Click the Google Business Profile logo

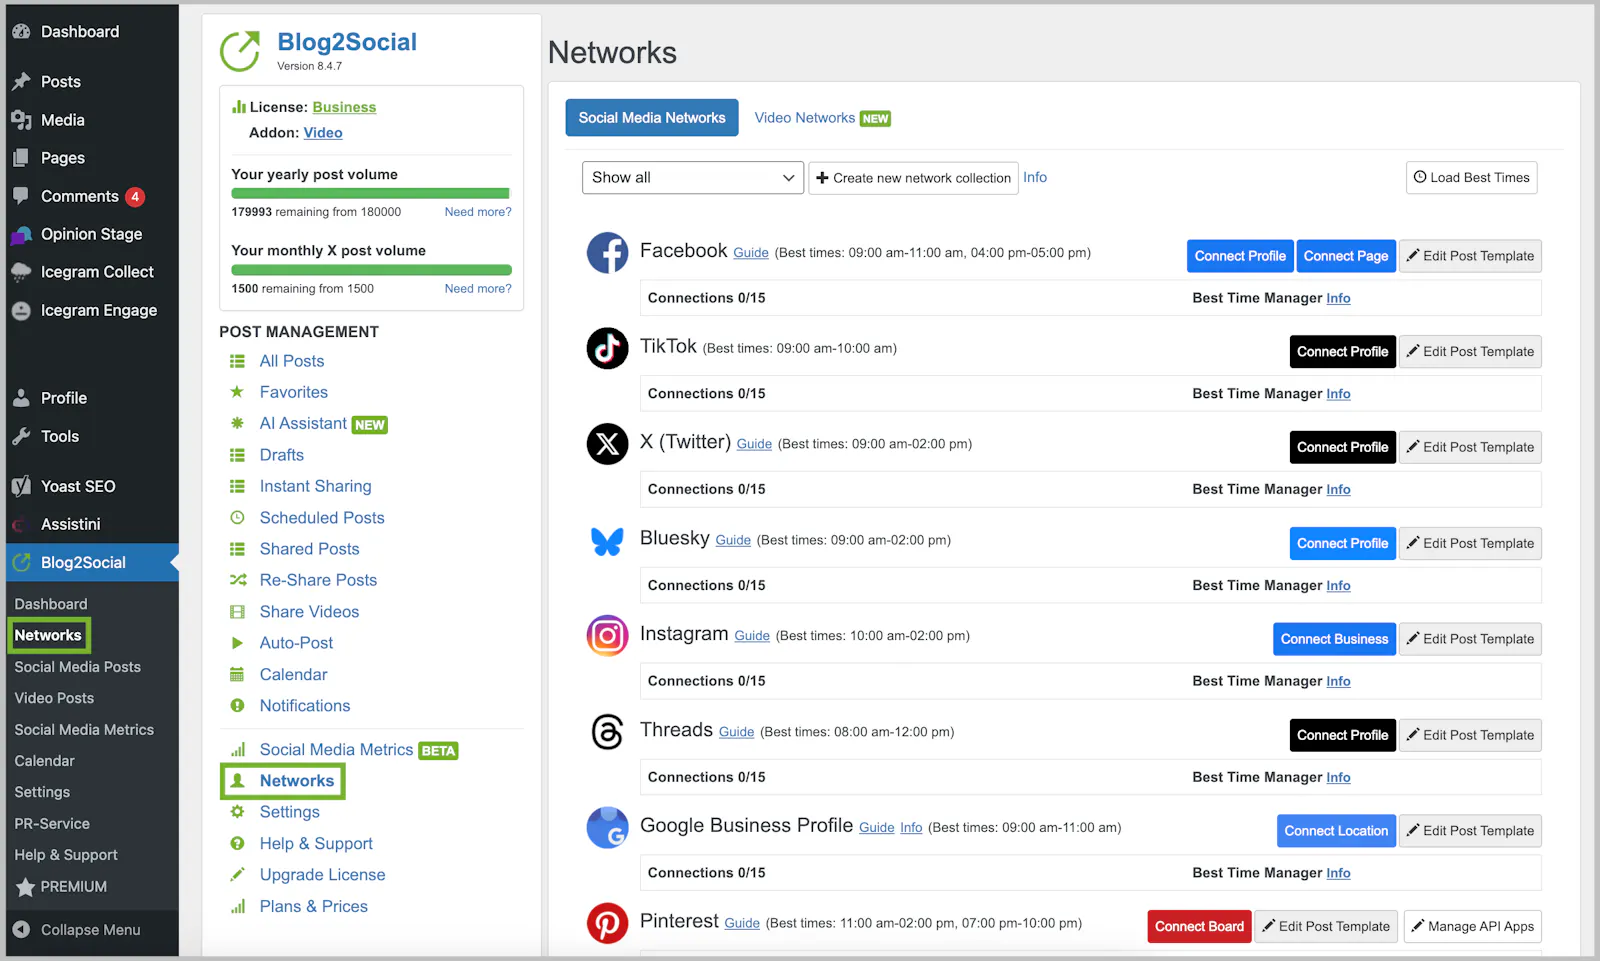click(x=607, y=827)
